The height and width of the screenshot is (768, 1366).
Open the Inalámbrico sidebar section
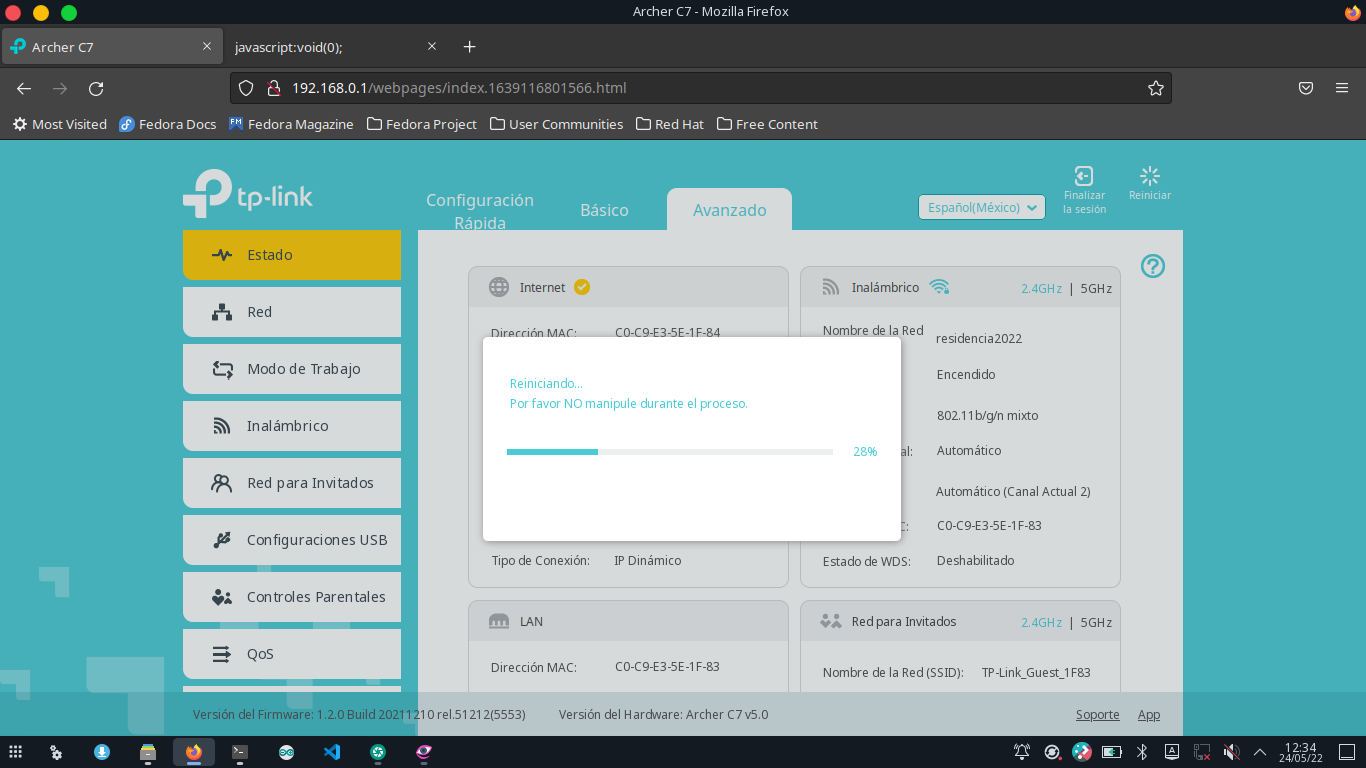[x=292, y=426]
